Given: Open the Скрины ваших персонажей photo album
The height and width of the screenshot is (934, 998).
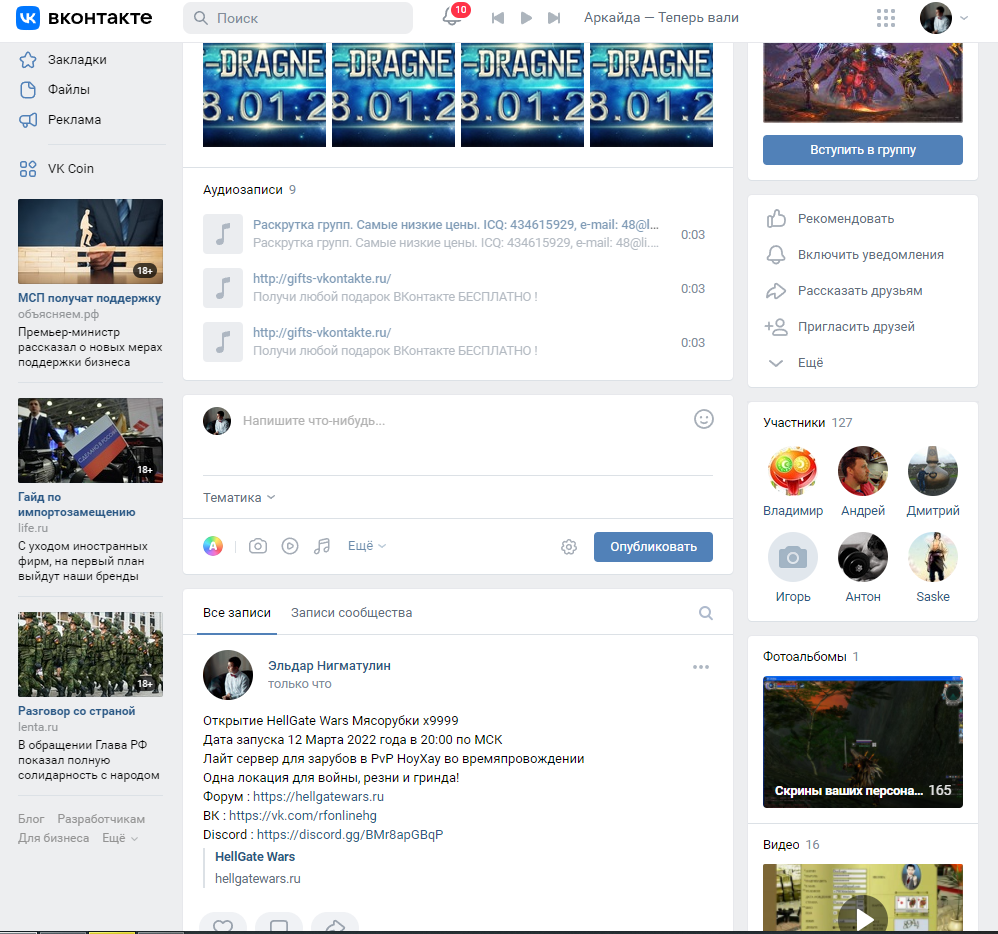Looking at the screenshot, I should 862,742.
